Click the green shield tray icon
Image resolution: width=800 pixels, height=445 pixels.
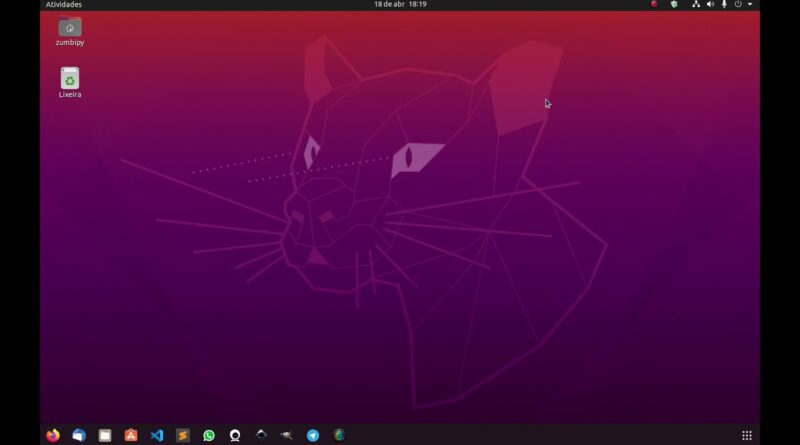tap(674, 4)
